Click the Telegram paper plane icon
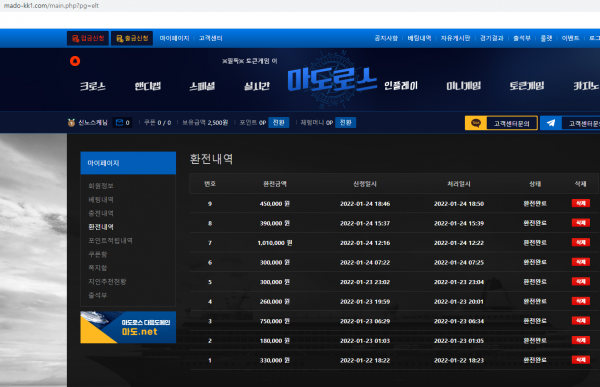 click(x=551, y=123)
